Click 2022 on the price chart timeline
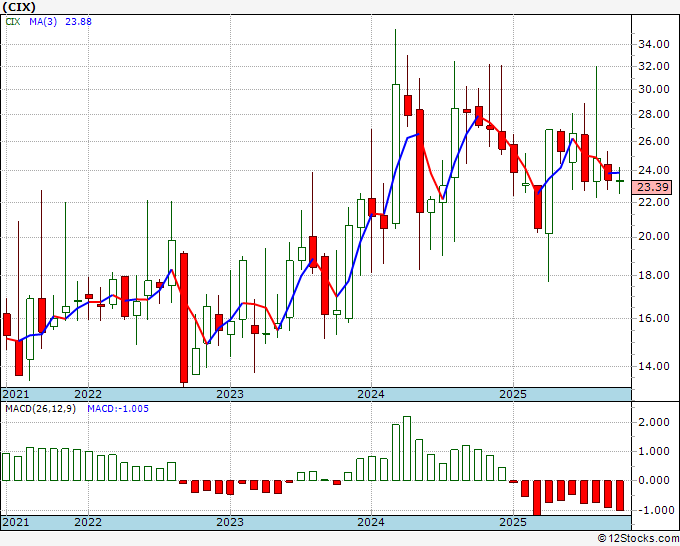This screenshot has width=680, height=546. (x=88, y=394)
